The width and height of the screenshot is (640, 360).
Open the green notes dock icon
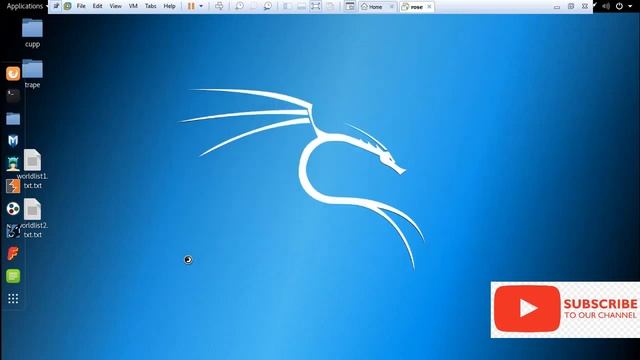coord(13,276)
